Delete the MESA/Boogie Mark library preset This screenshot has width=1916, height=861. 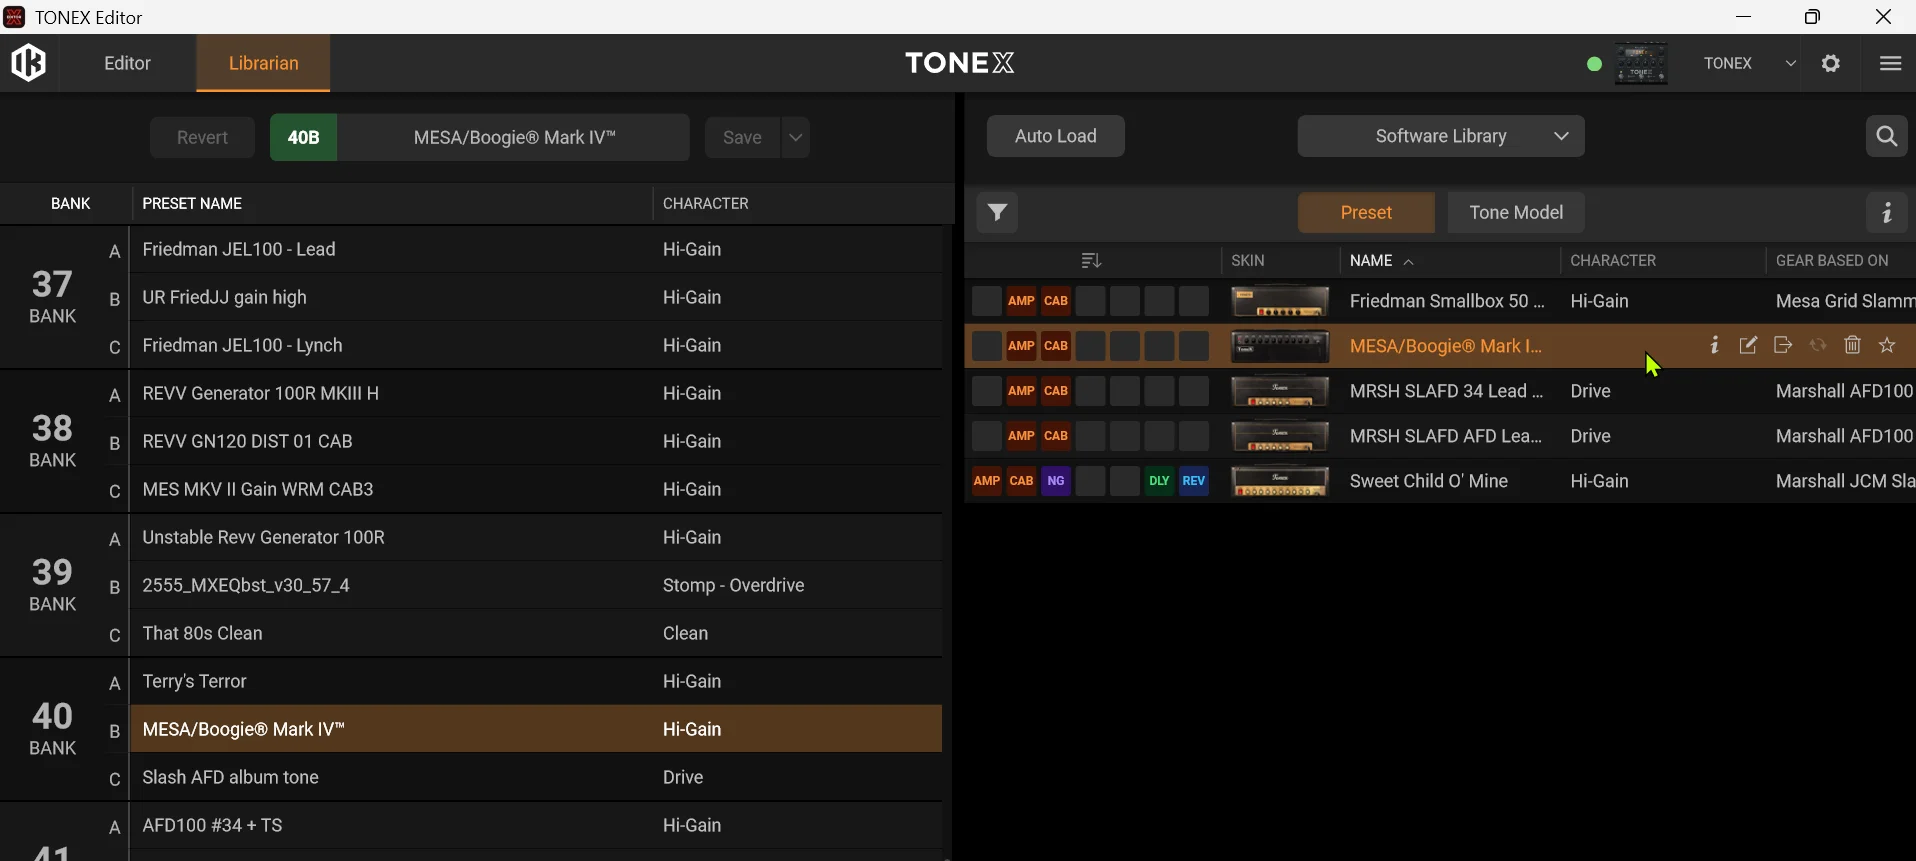(x=1853, y=346)
